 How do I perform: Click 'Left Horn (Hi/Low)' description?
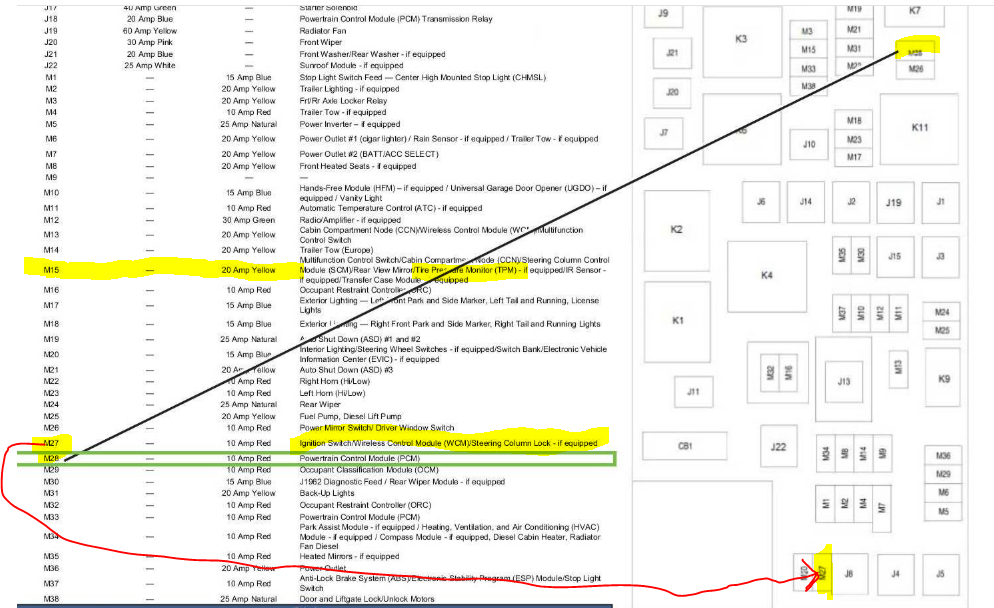(332, 393)
